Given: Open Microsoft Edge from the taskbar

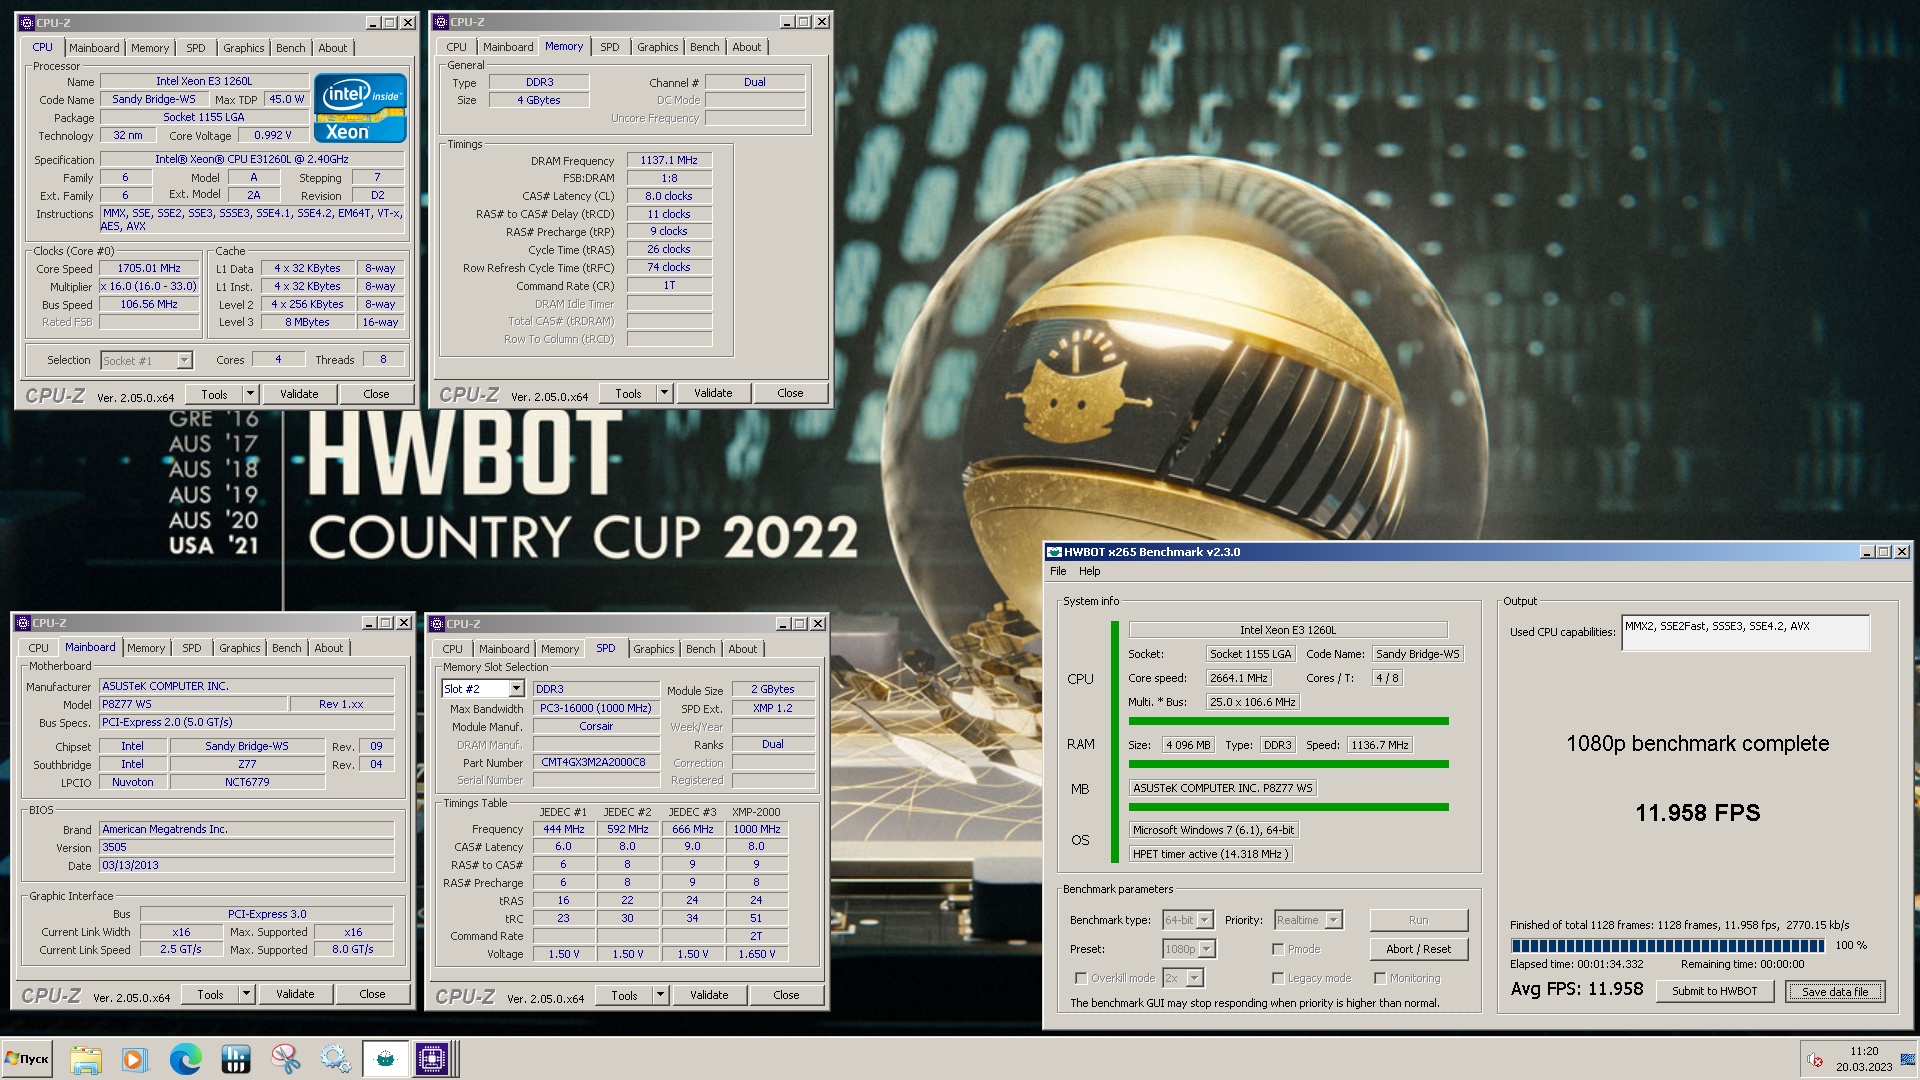Looking at the screenshot, I should (x=185, y=1059).
